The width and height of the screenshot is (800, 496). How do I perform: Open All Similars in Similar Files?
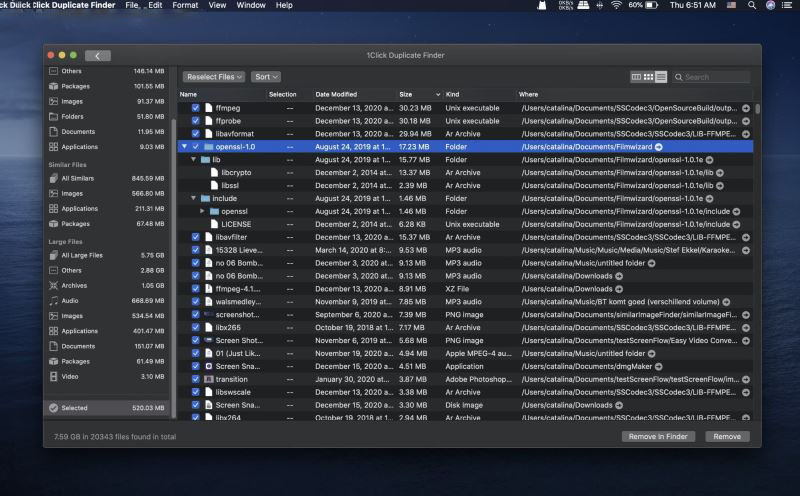pos(107,179)
